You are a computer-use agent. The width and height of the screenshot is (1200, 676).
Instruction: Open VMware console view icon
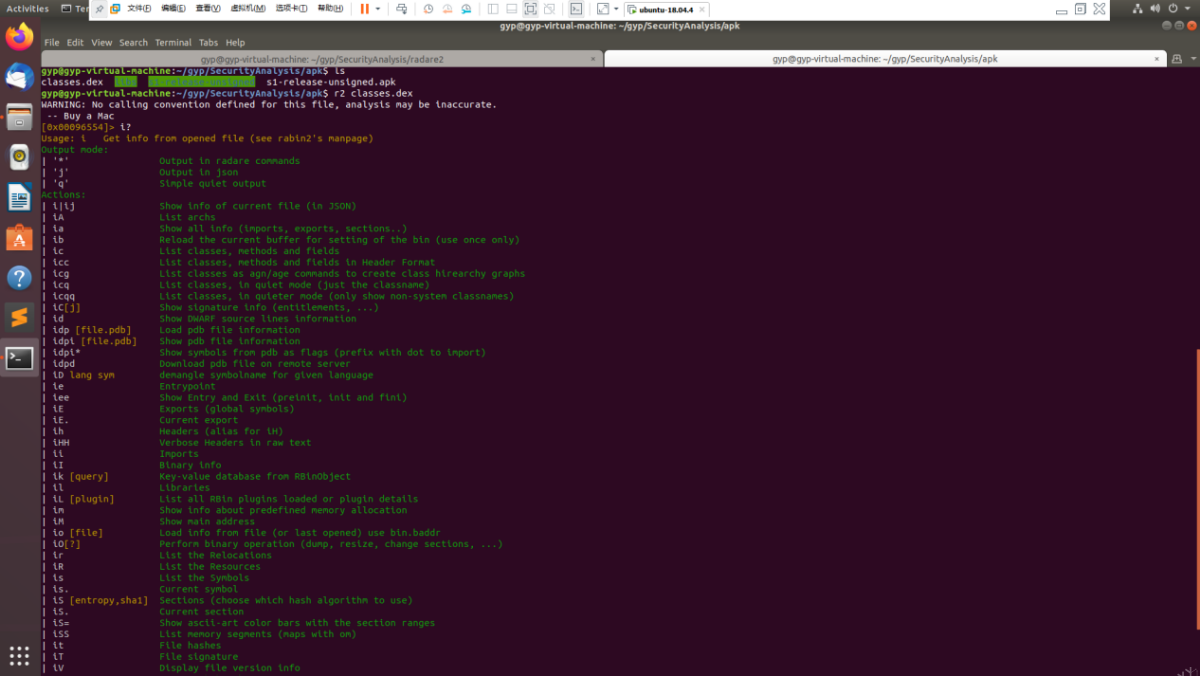(577, 8)
